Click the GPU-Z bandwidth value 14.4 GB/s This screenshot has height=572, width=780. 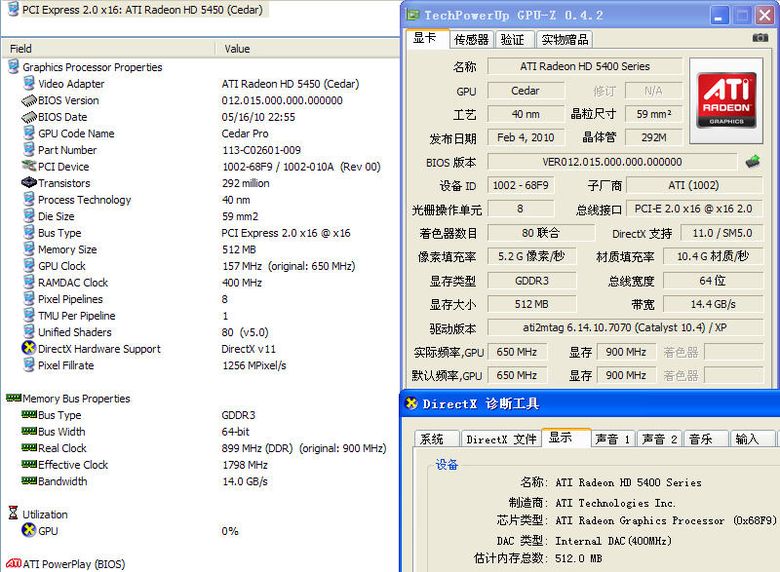[x=713, y=304]
